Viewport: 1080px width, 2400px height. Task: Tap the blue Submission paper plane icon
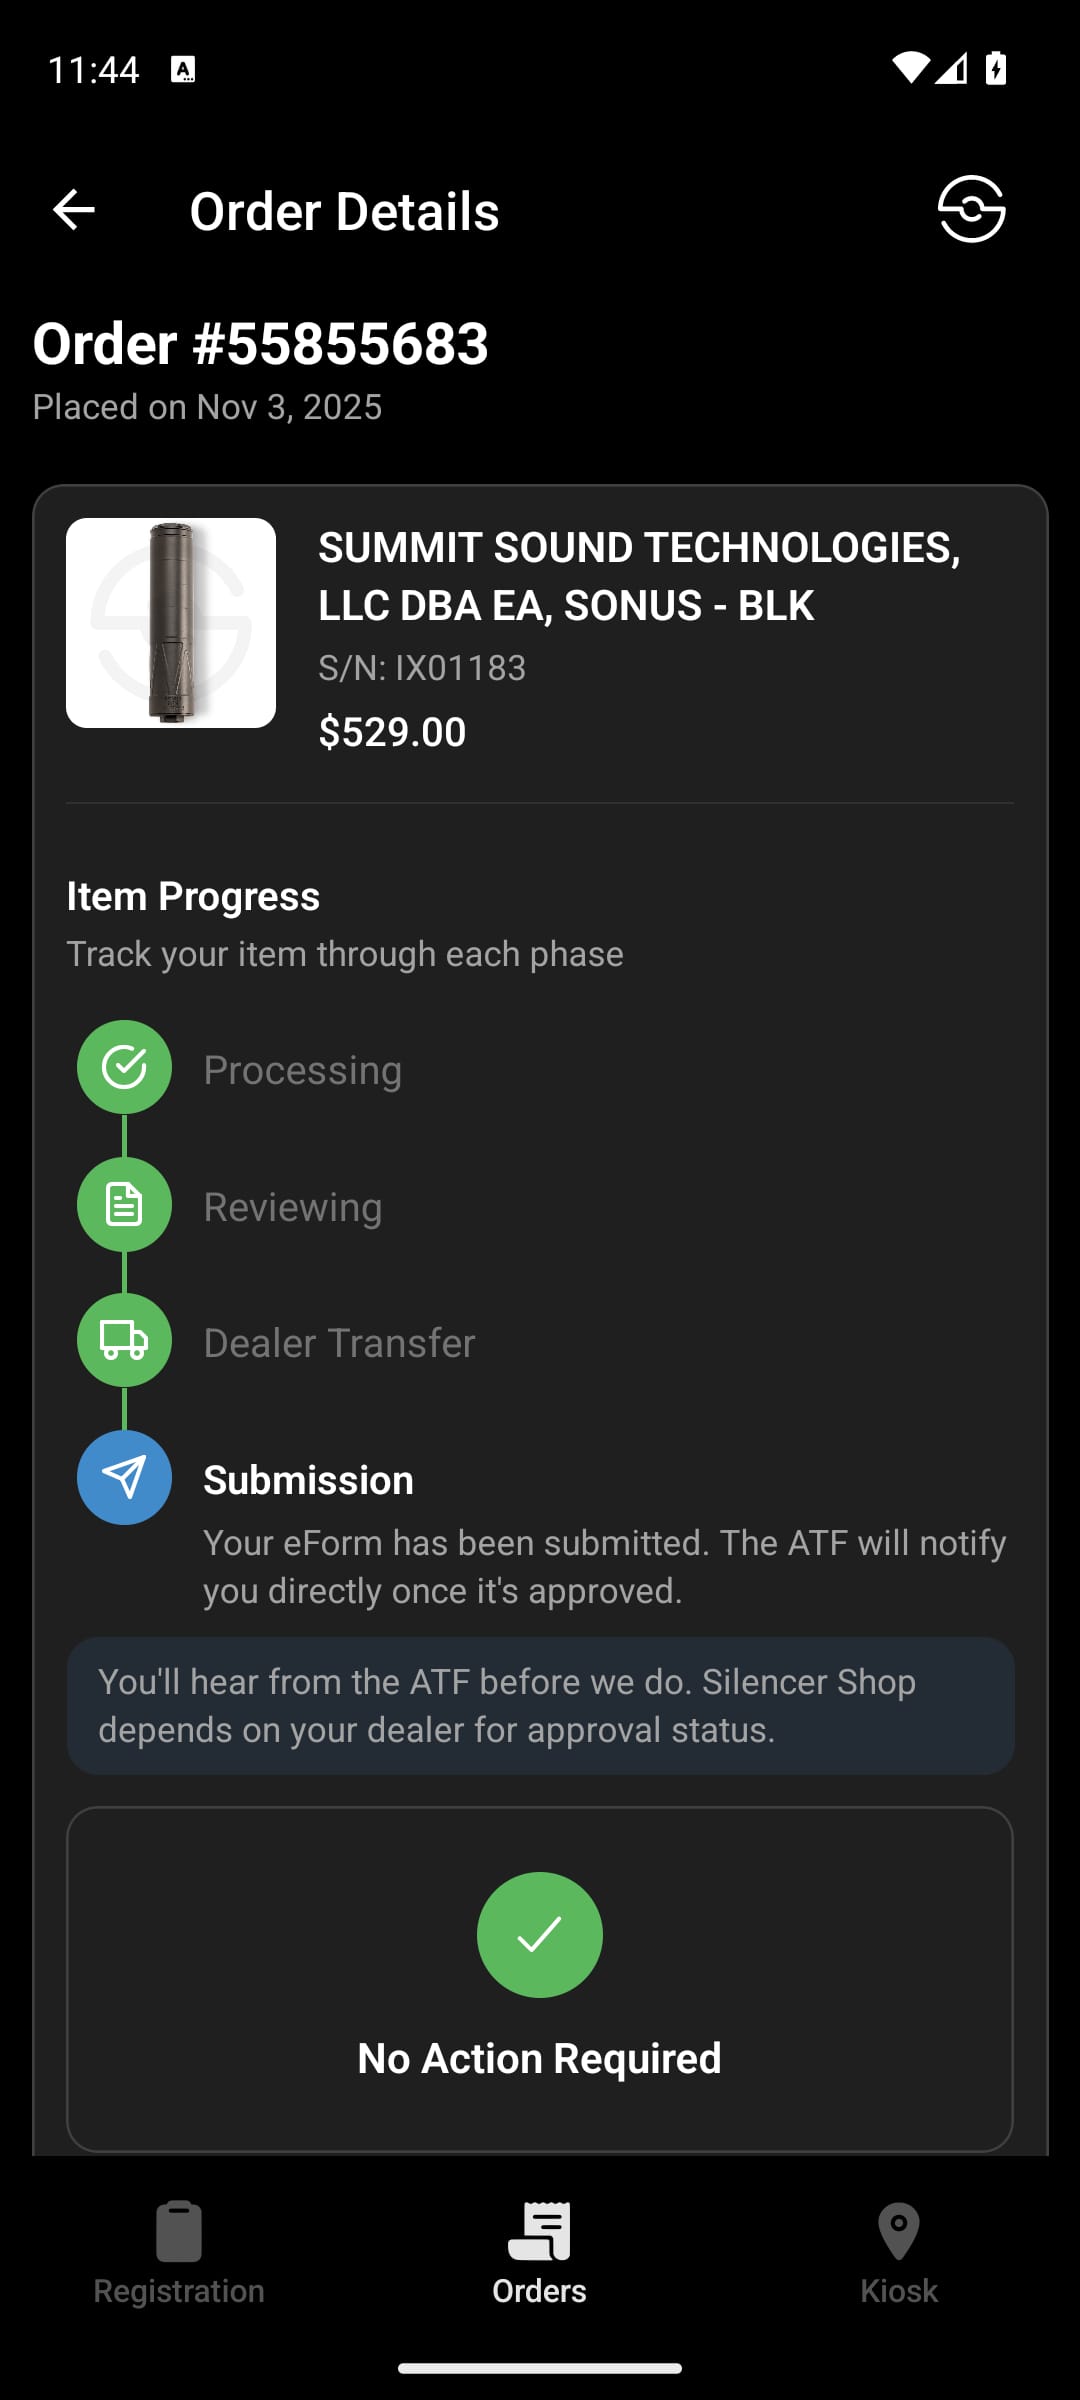click(x=123, y=1477)
